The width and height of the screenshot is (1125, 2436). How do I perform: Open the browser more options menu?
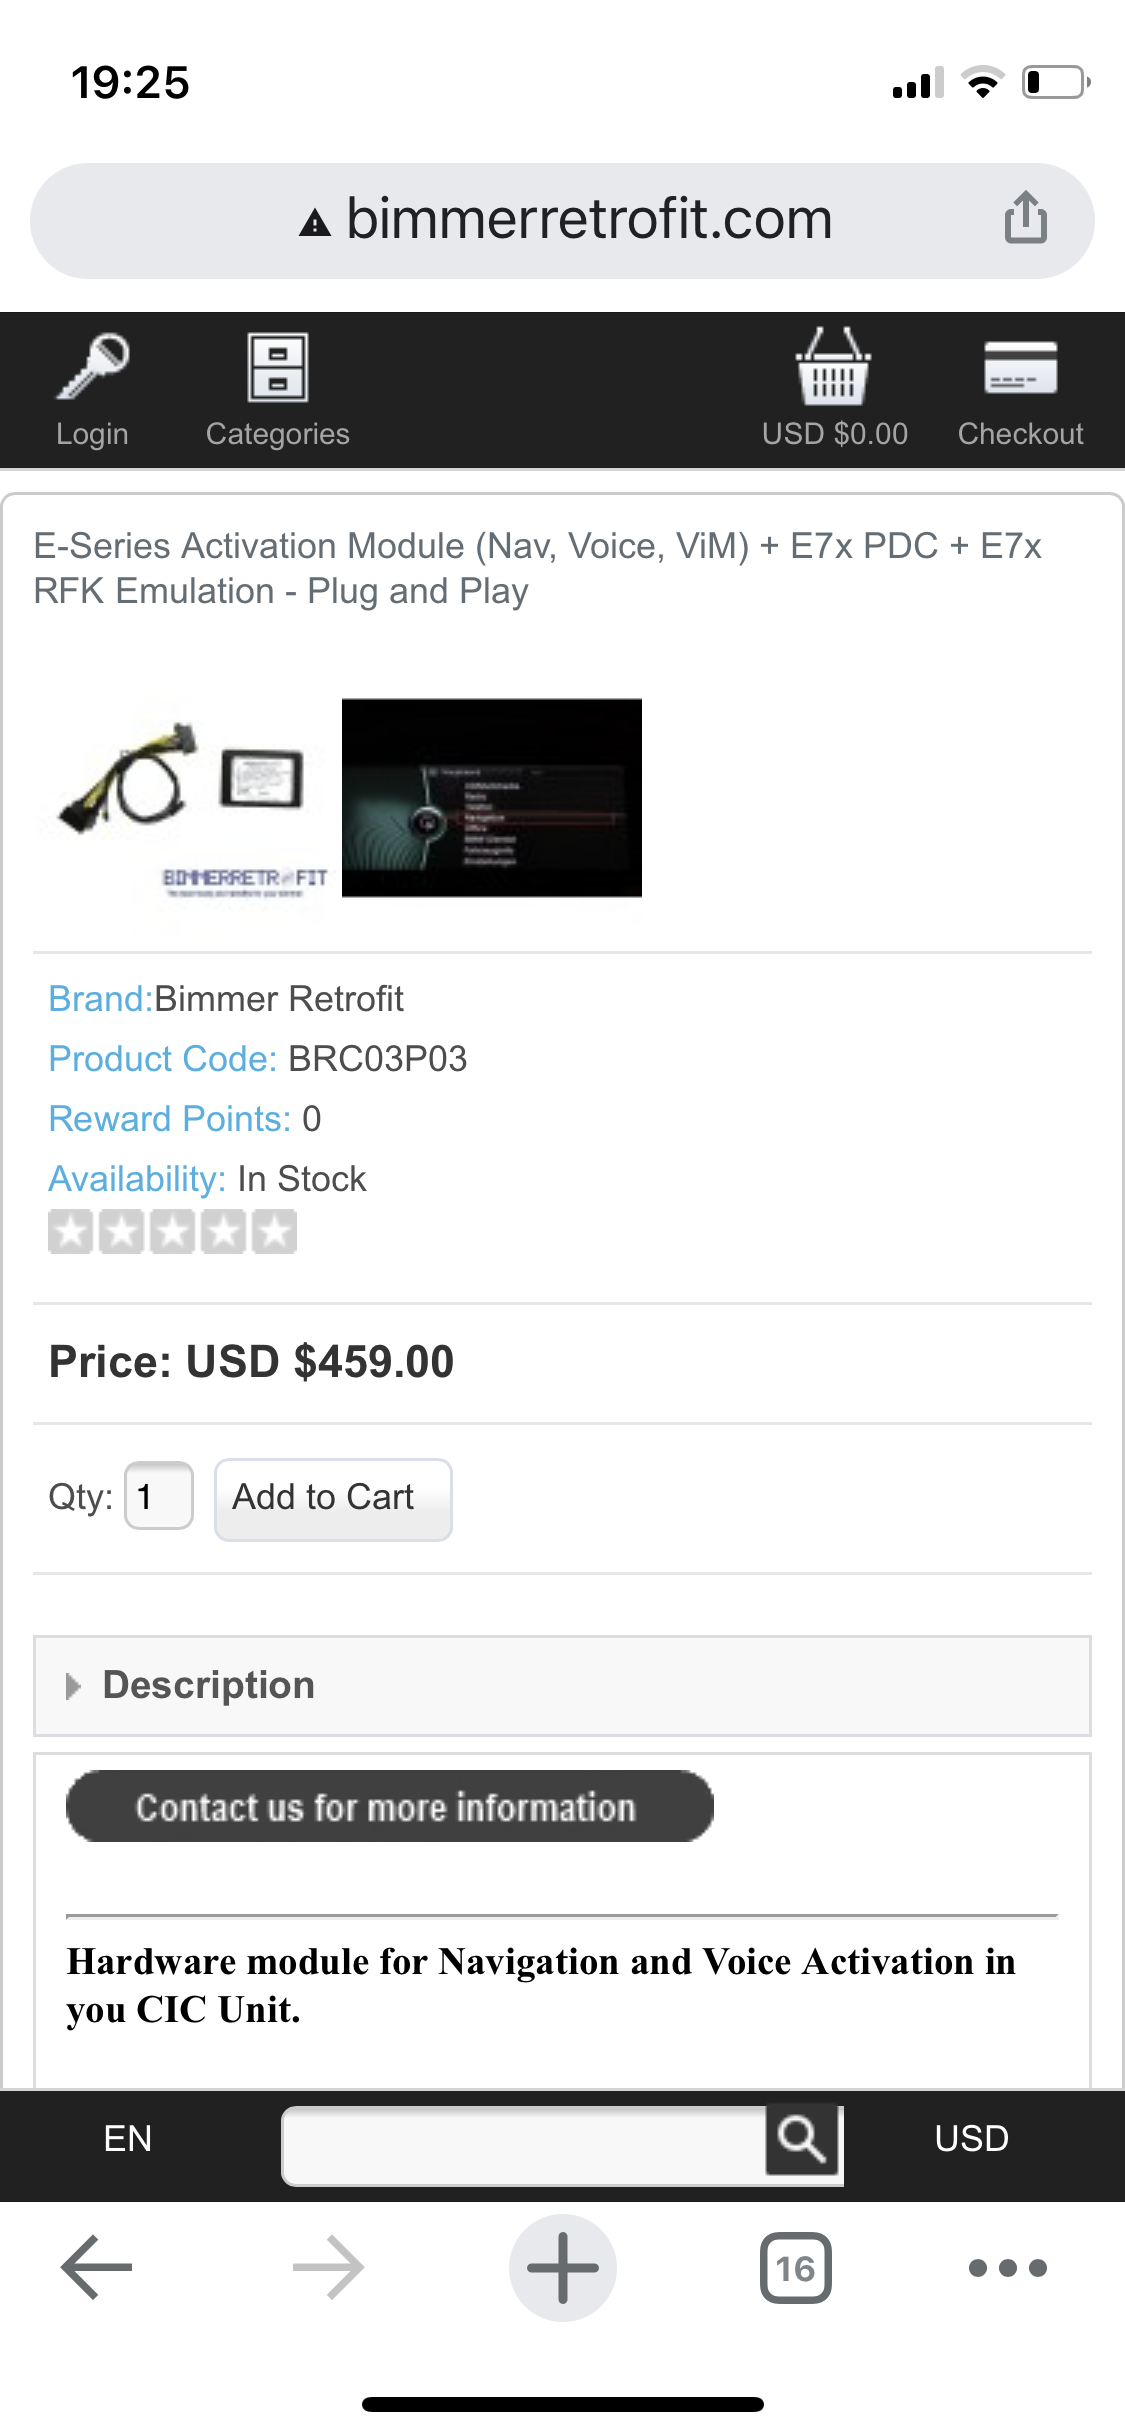click(1008, 2267)
